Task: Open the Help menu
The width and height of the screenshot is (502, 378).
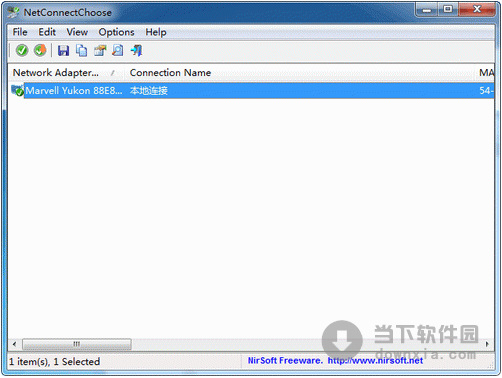Action: (x=156, y=32)
